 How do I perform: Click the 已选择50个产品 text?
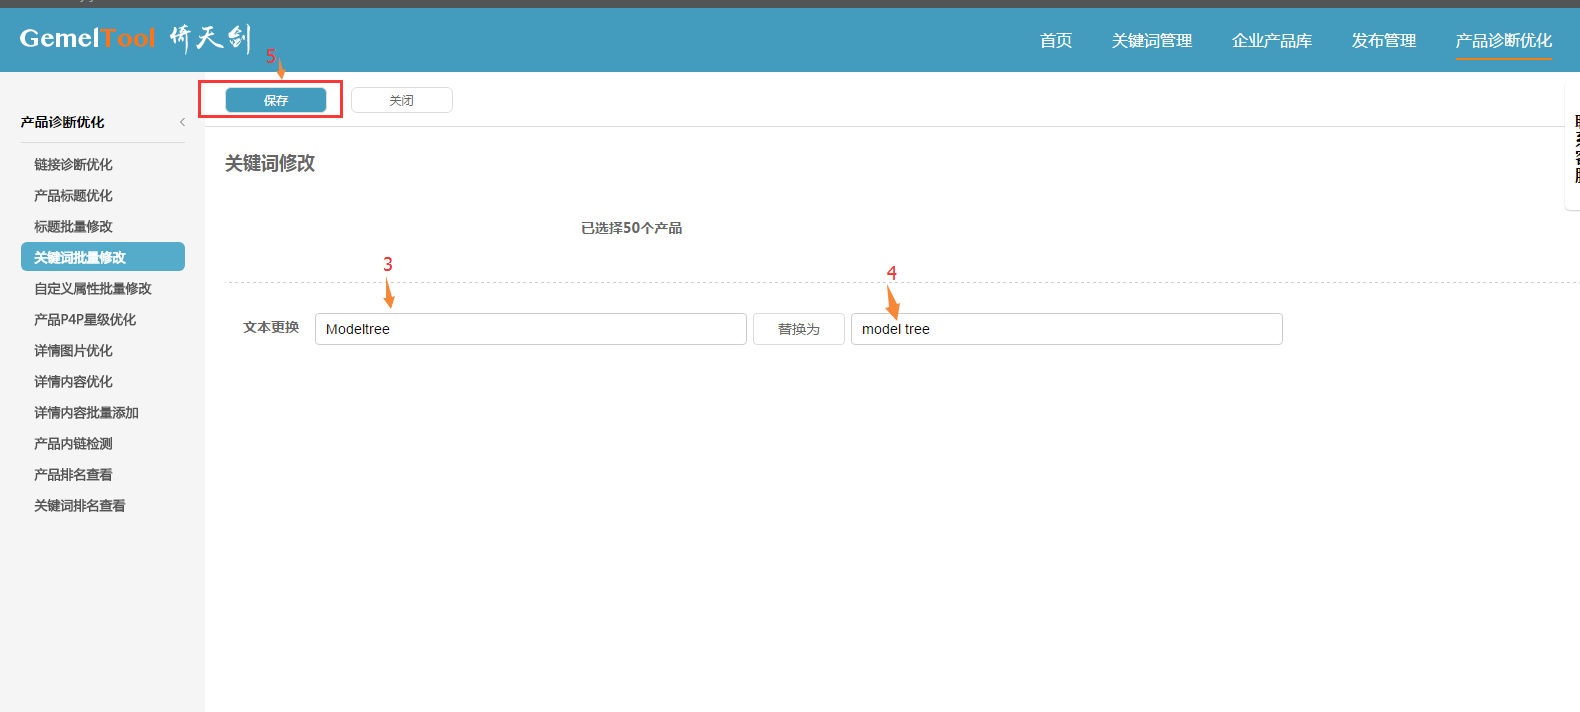[x=632, y=228]
